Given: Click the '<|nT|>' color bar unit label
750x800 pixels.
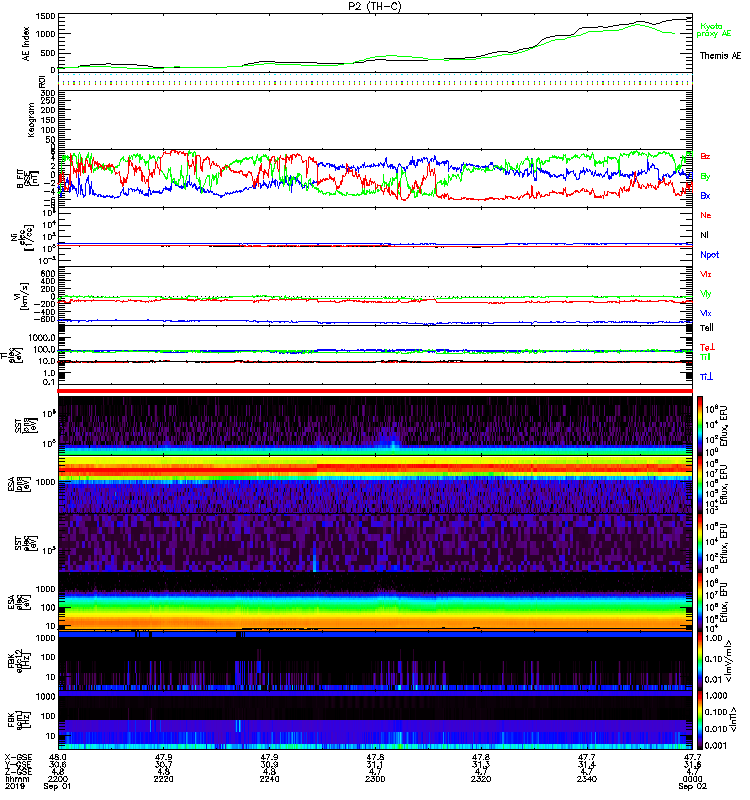Looking at the screenshot, I should coord(731,719).
